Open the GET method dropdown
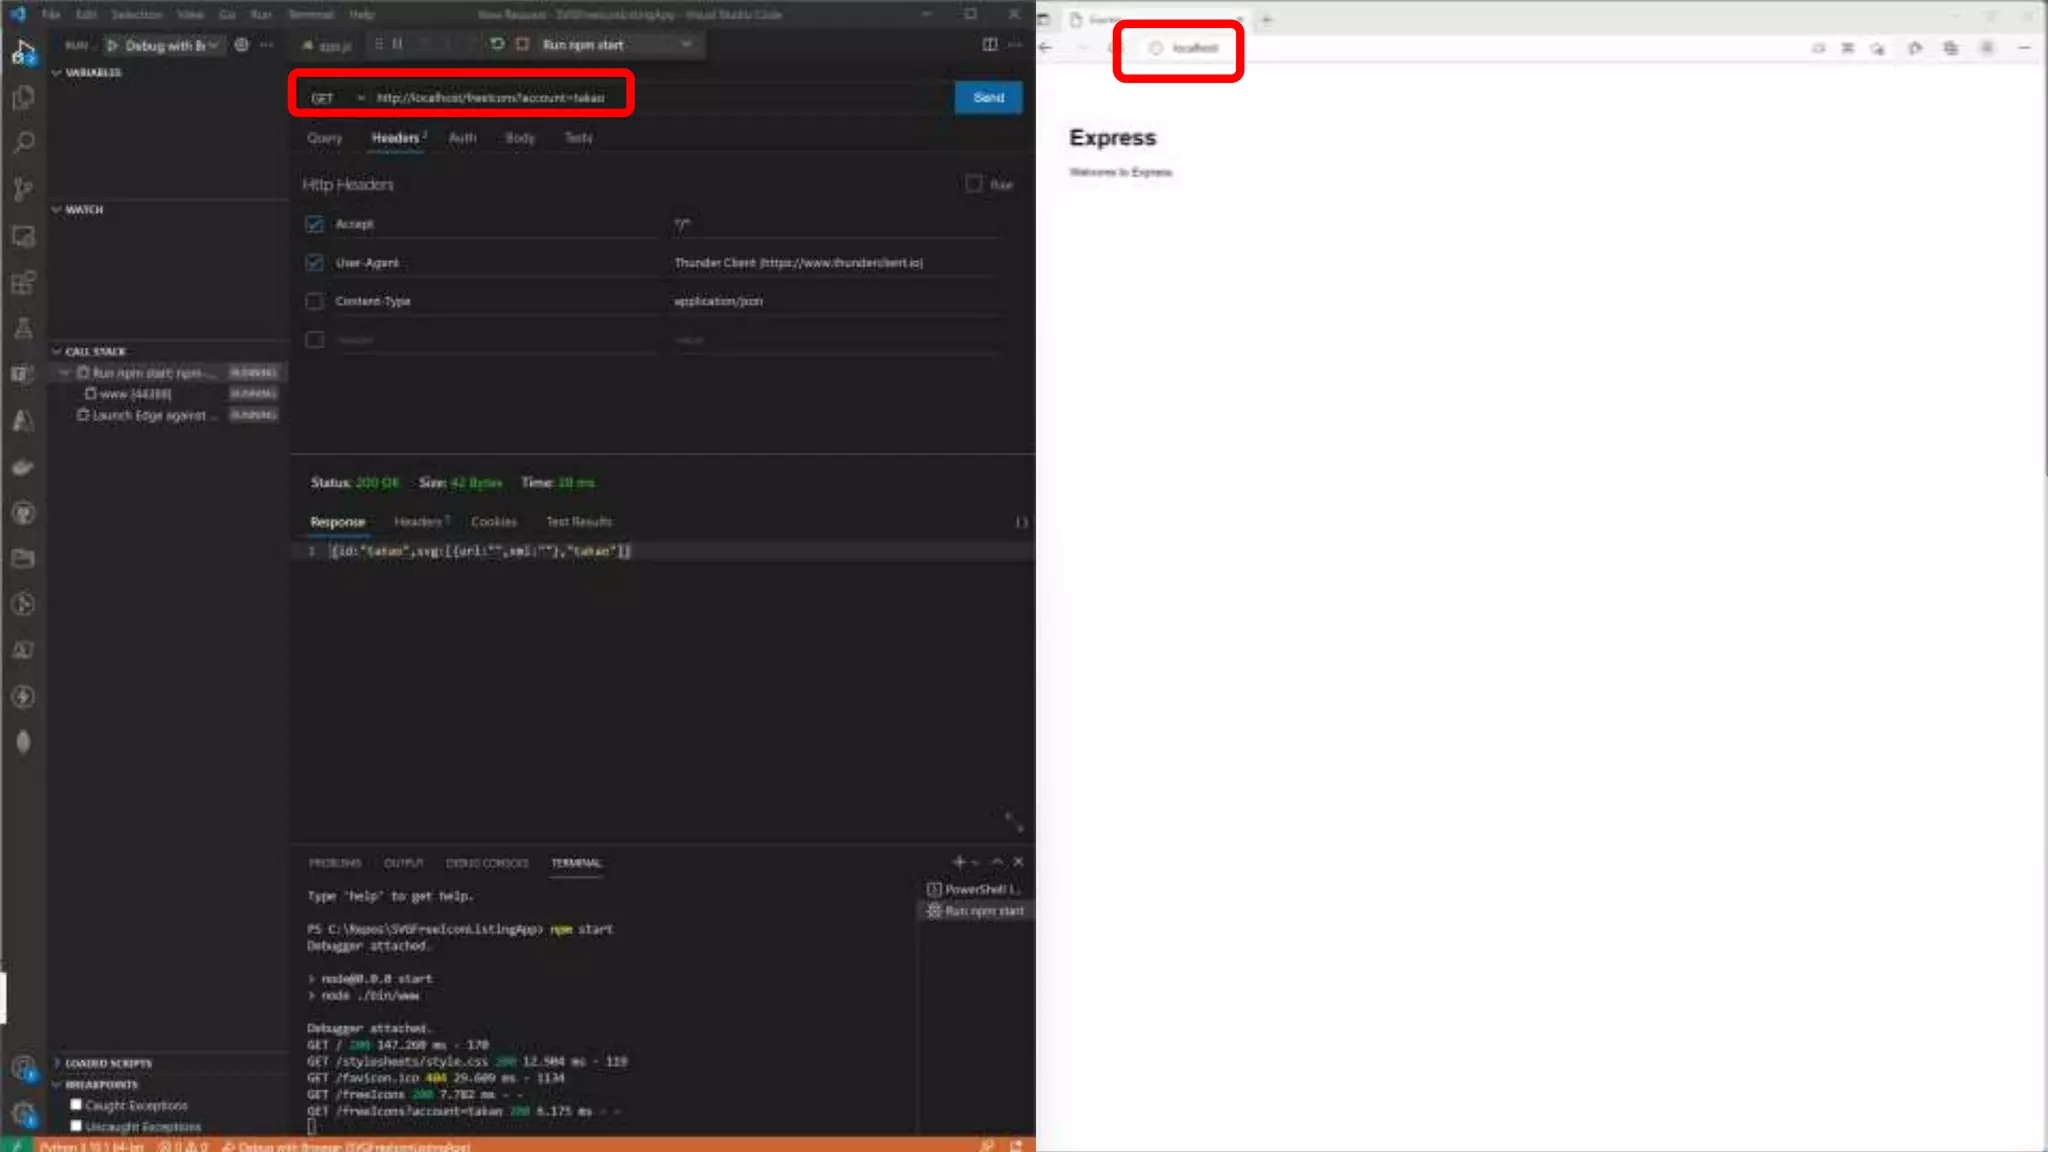2048x1152 pixels. click(336, 98)
